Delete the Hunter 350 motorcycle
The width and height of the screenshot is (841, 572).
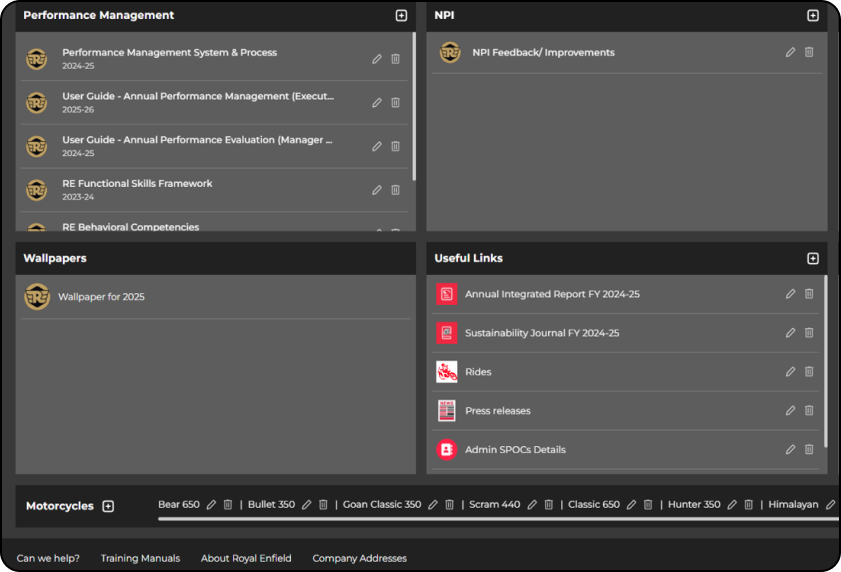[749, 505]
